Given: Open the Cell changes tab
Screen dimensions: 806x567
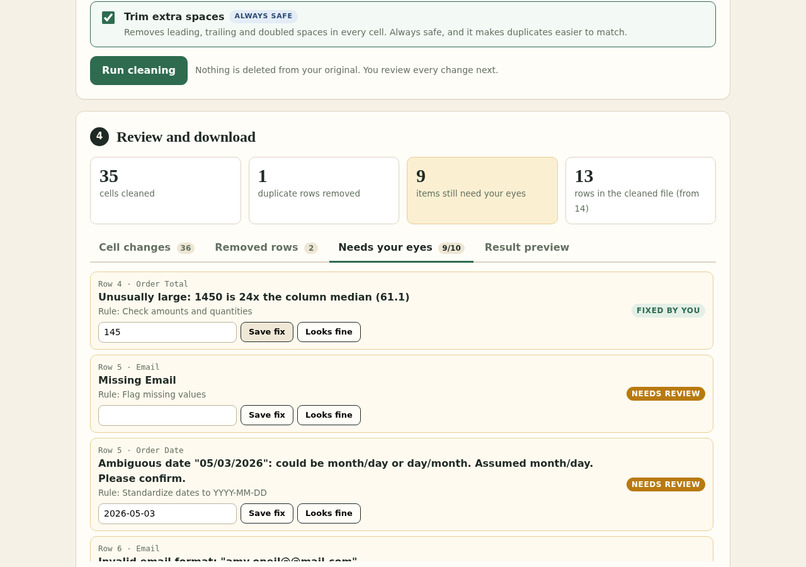Looking at the screenshot, I should 146,248.
